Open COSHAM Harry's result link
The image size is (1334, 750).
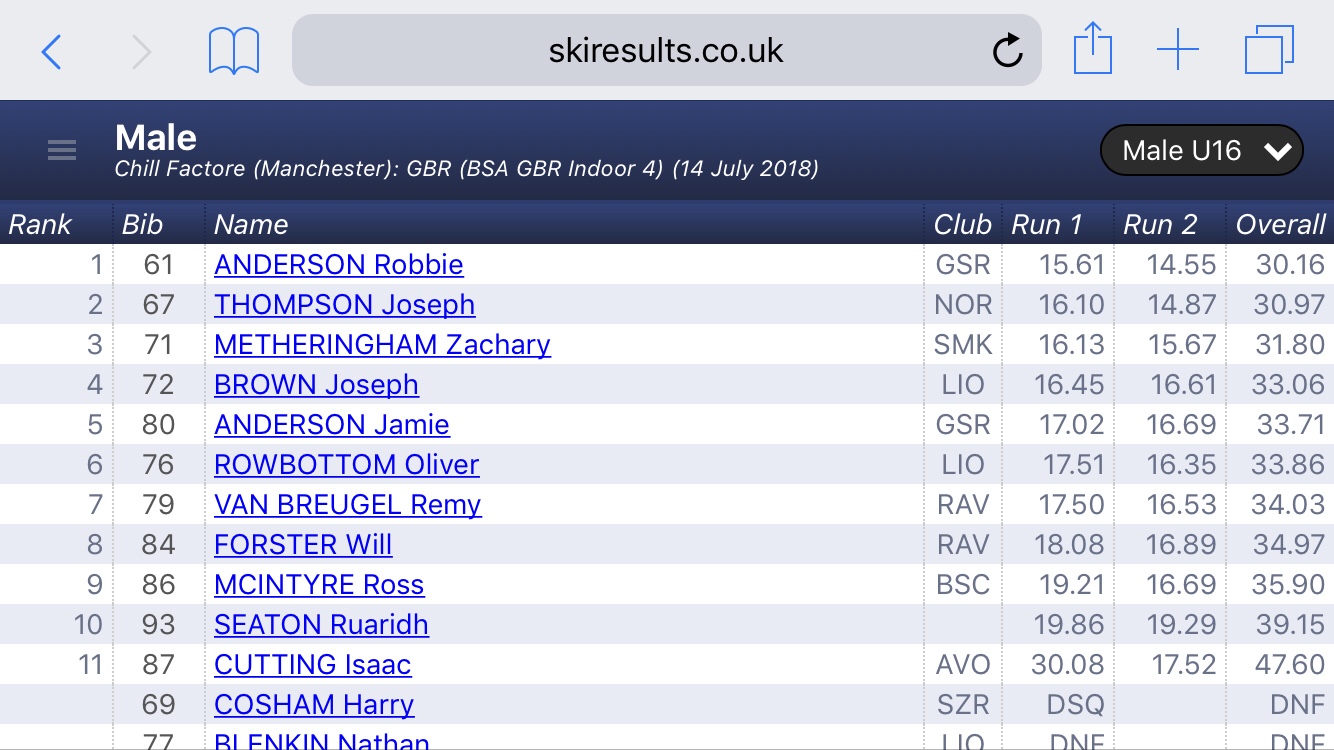(314, 705)
